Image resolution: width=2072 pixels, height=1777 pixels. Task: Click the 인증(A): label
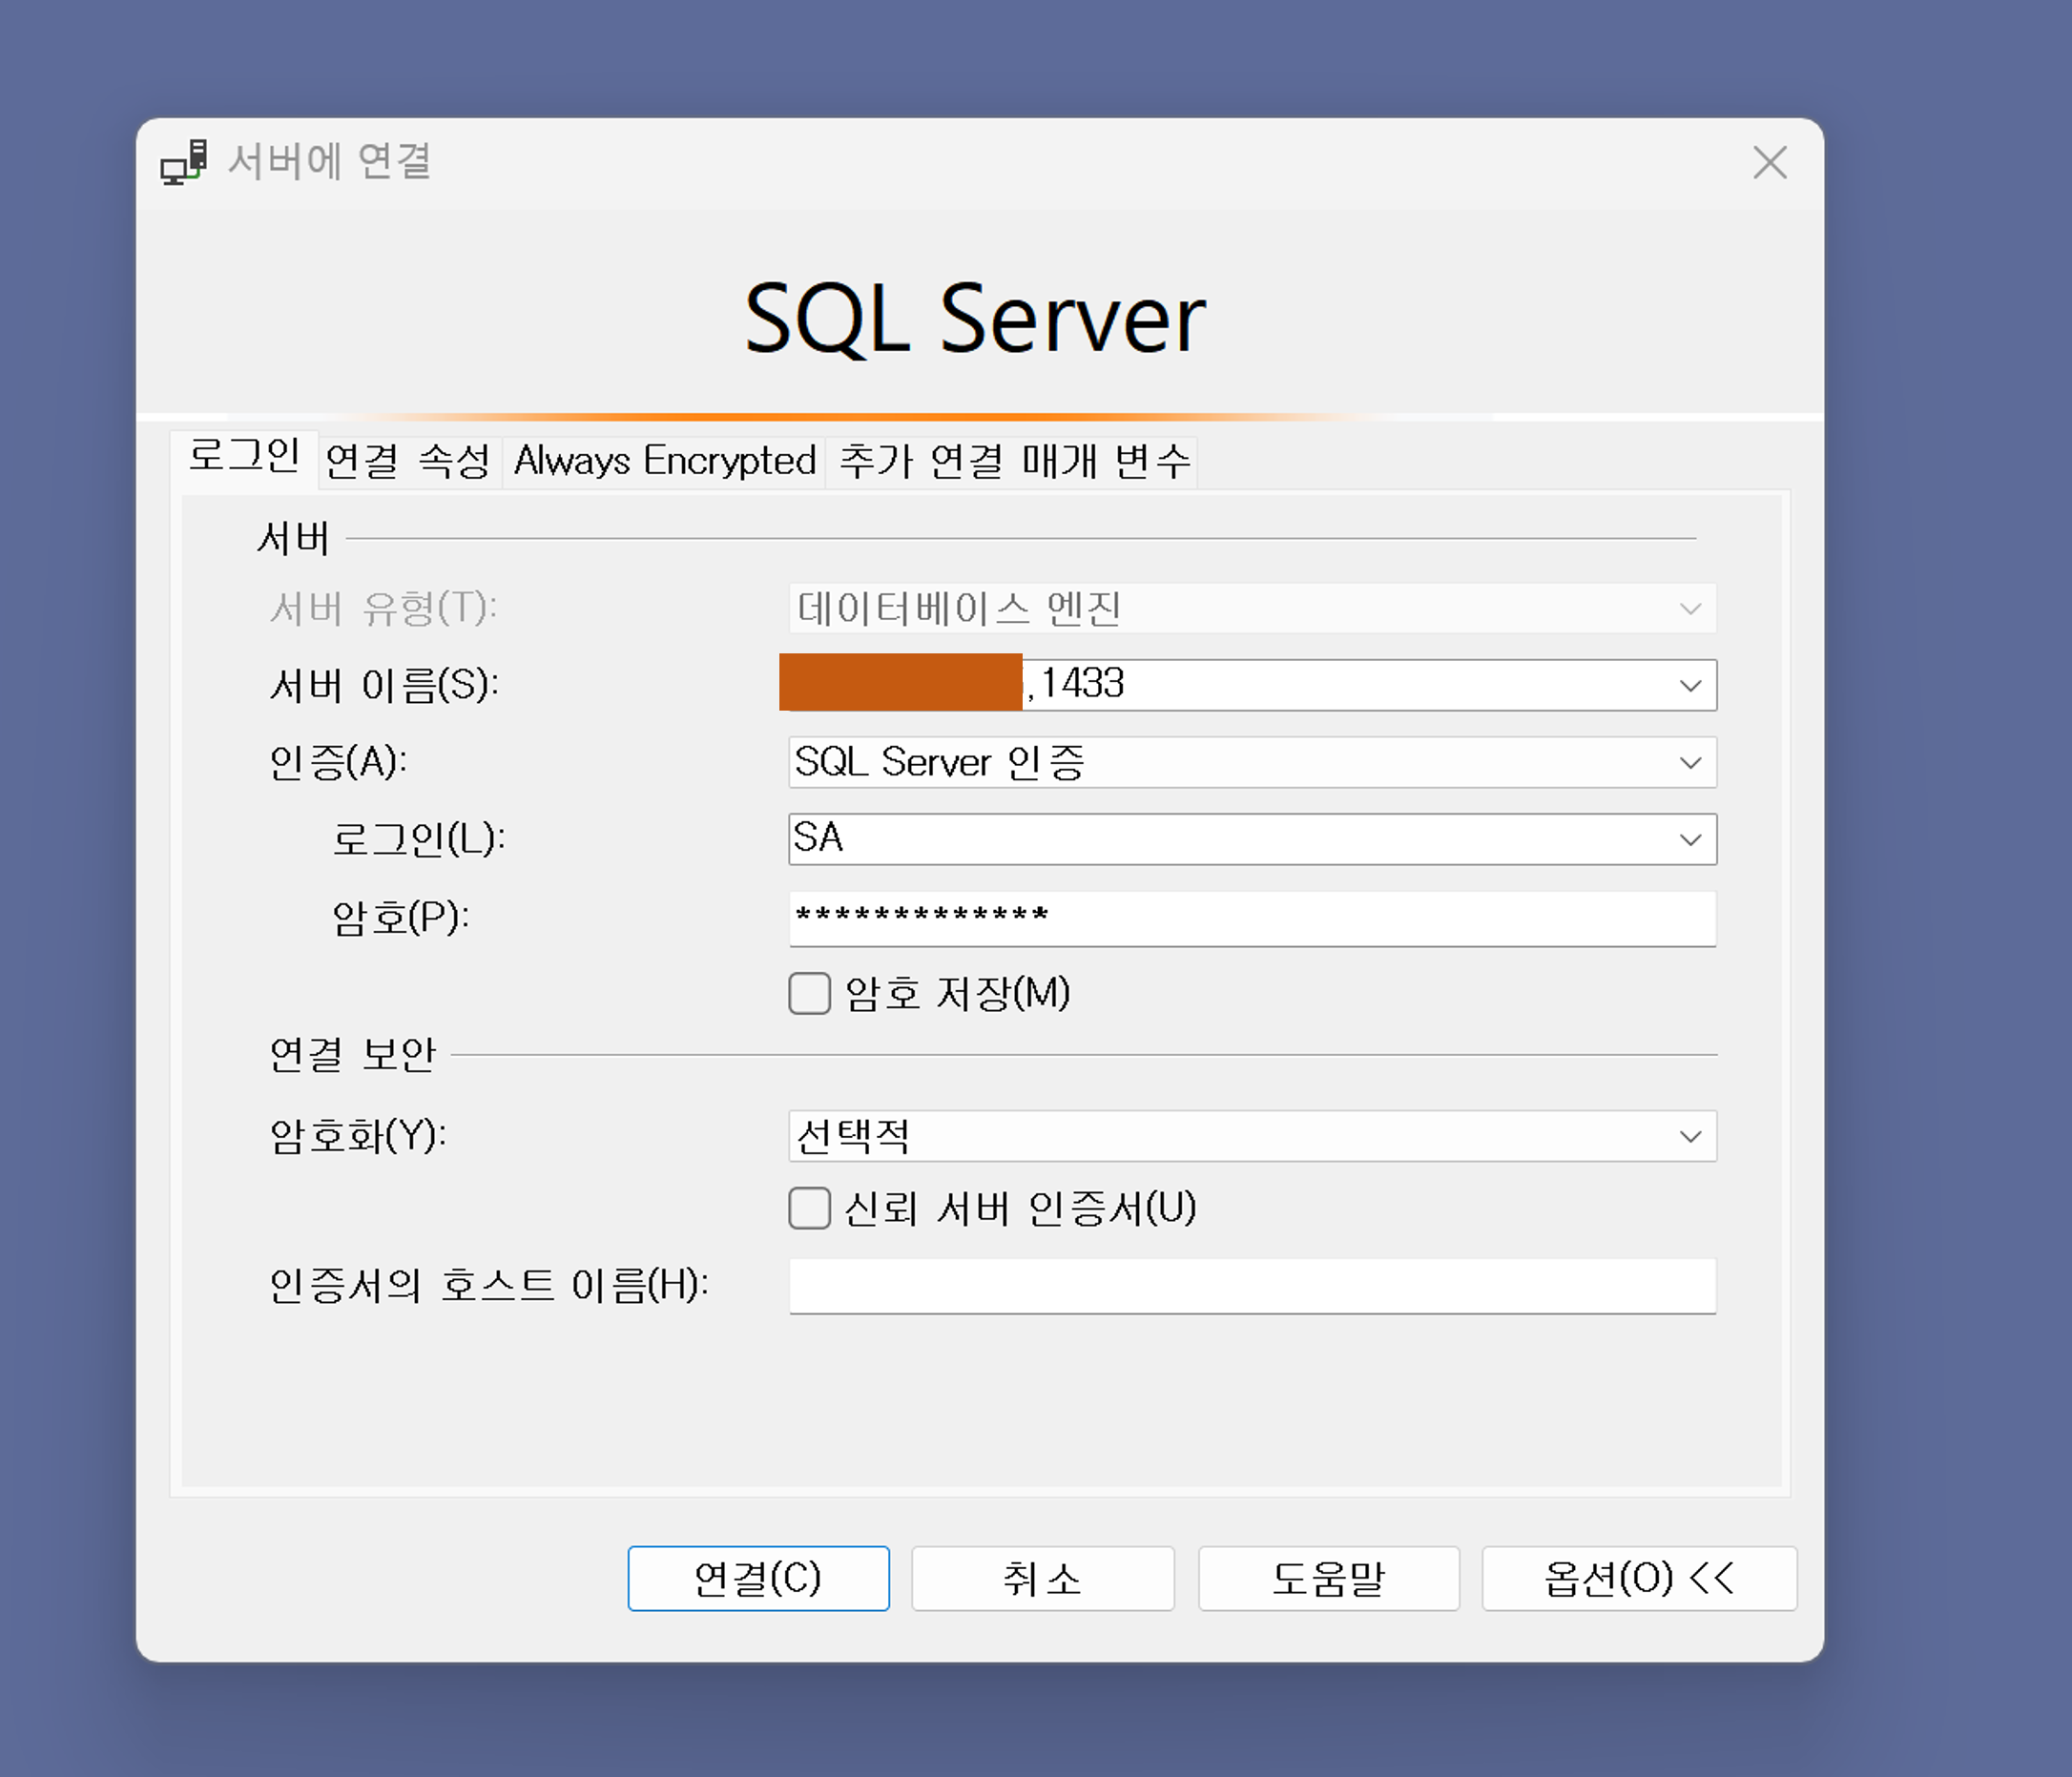pyautogui.click(x=338, y=762)
